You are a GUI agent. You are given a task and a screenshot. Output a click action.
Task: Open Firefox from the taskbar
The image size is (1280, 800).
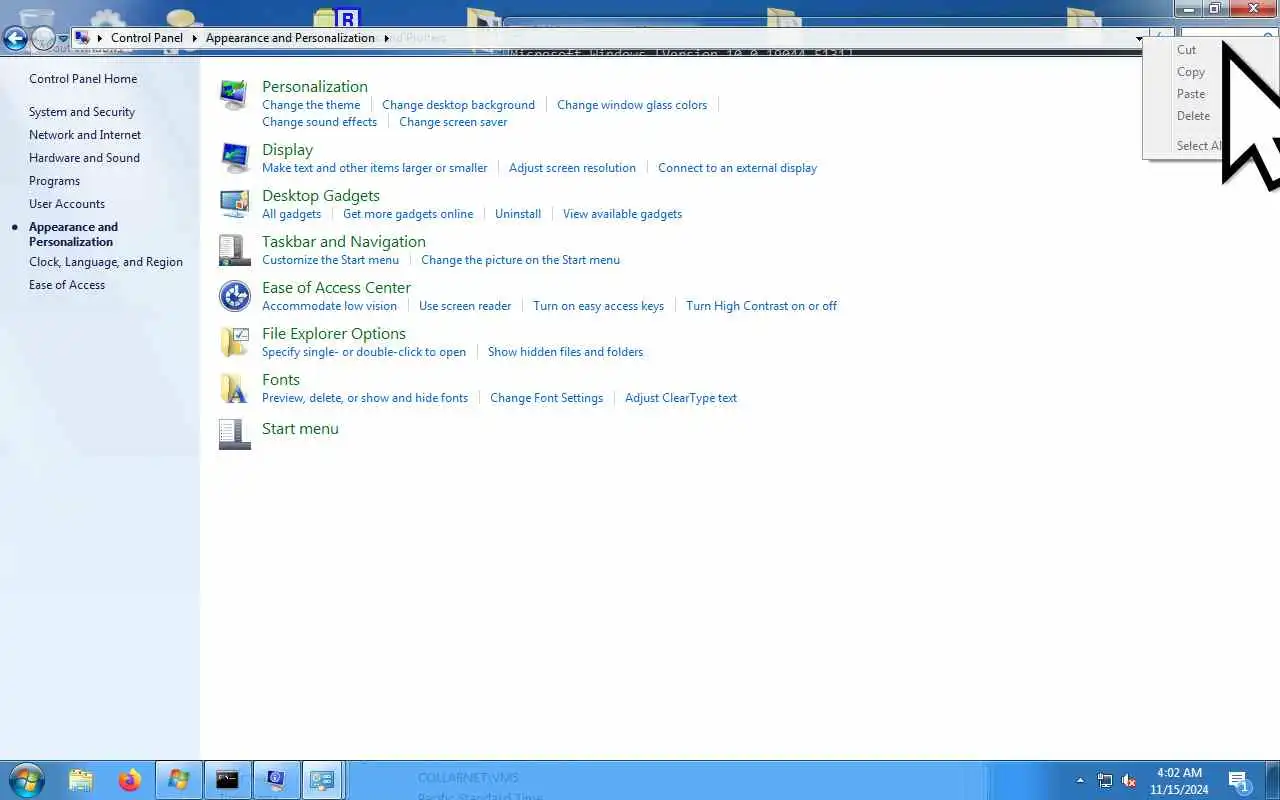tap(130, 780)
